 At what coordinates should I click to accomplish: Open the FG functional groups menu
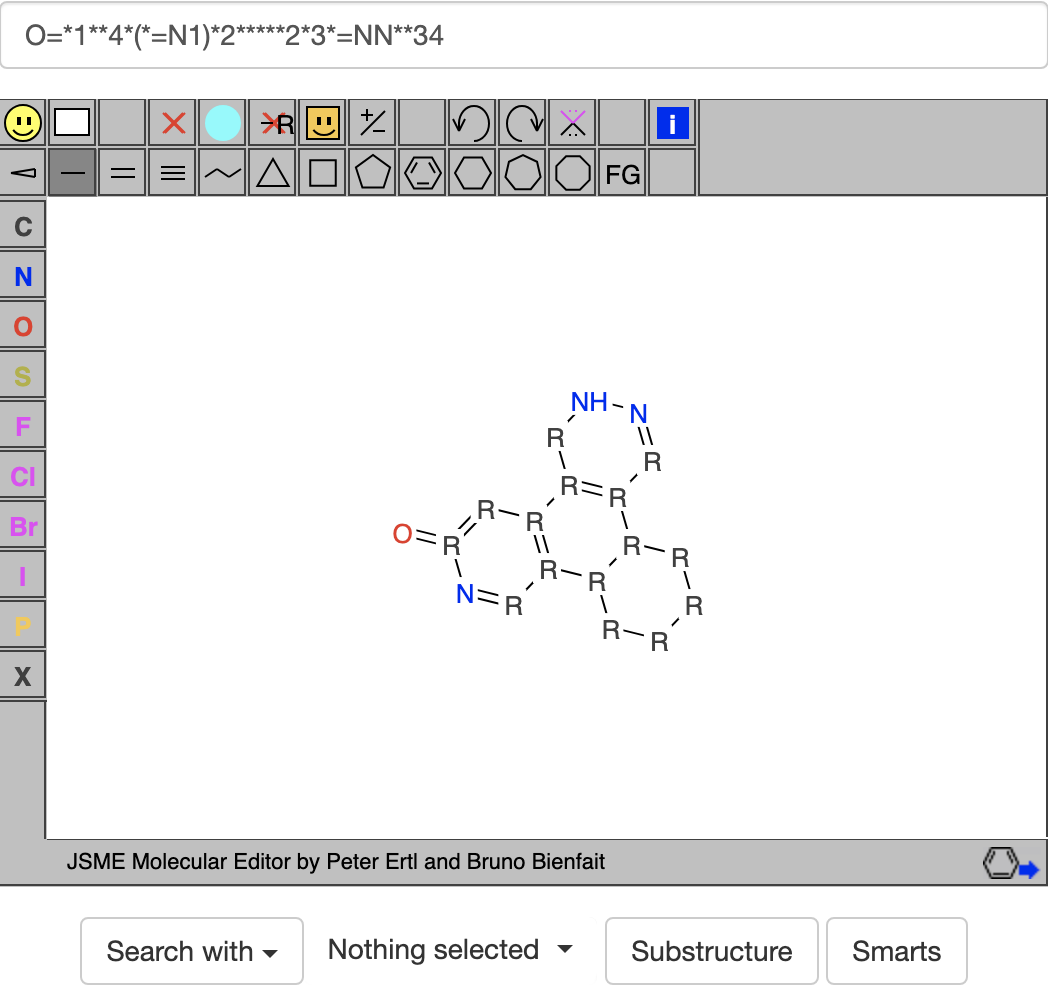622,175
